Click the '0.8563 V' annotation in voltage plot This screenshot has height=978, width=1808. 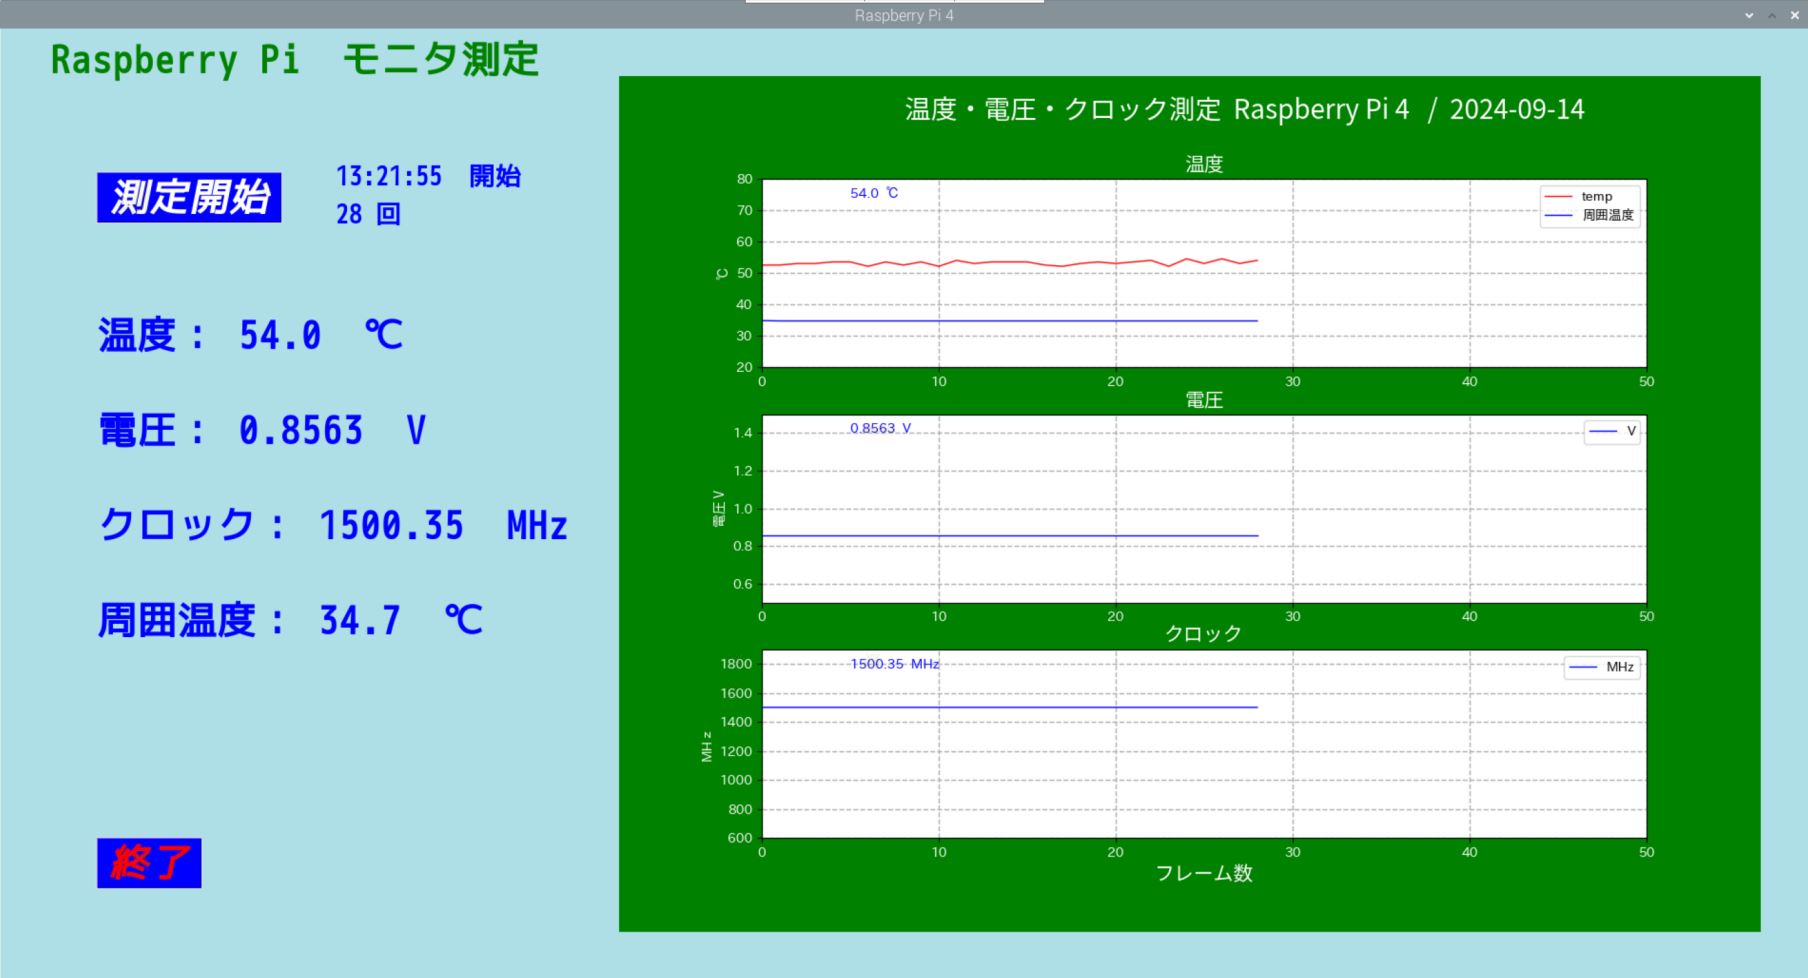[x=880, y=428]
